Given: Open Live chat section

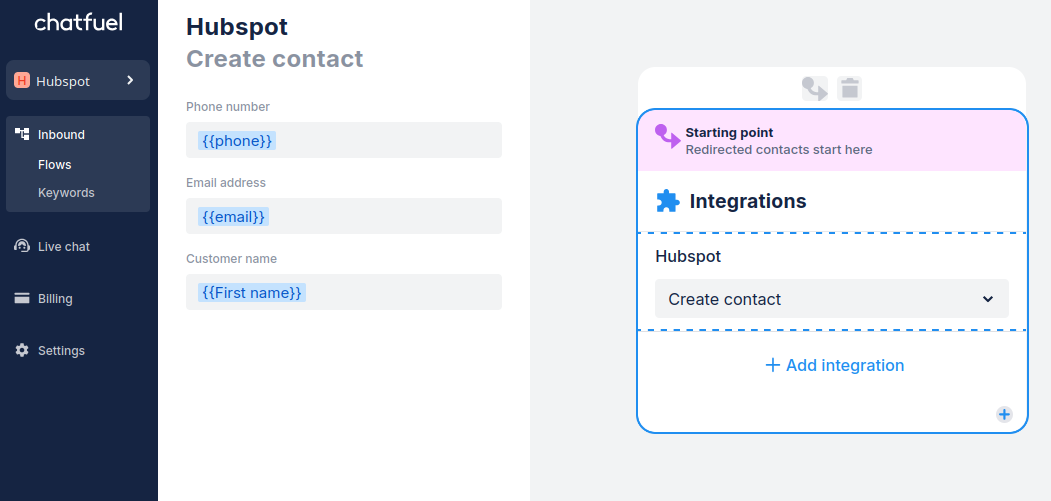Looking at the screenshot, I should [64, 246].
